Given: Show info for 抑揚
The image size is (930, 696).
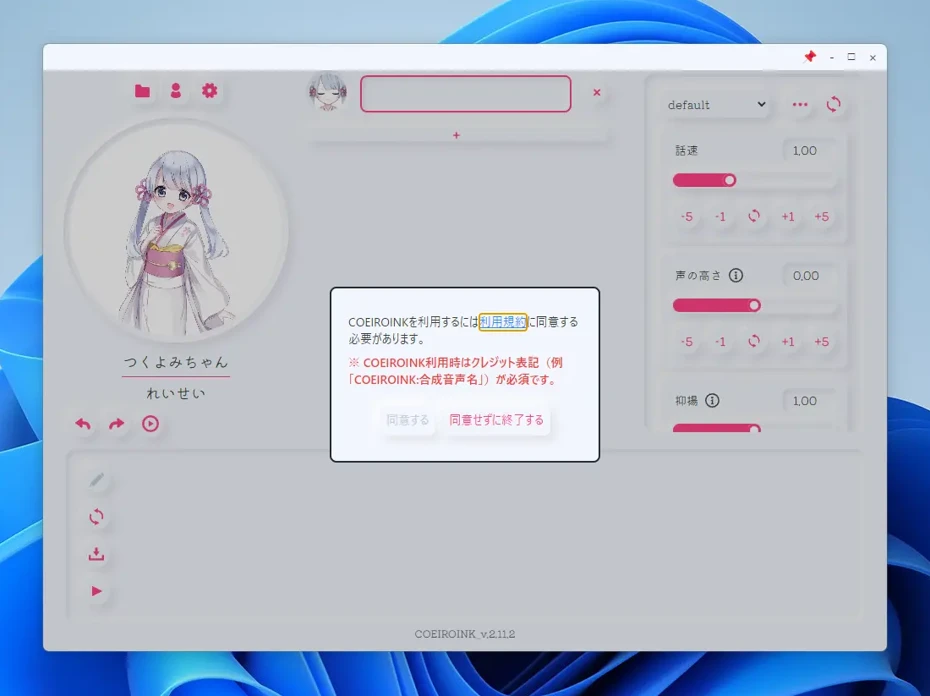Looking at the screenshot, I should pos(712,401).
